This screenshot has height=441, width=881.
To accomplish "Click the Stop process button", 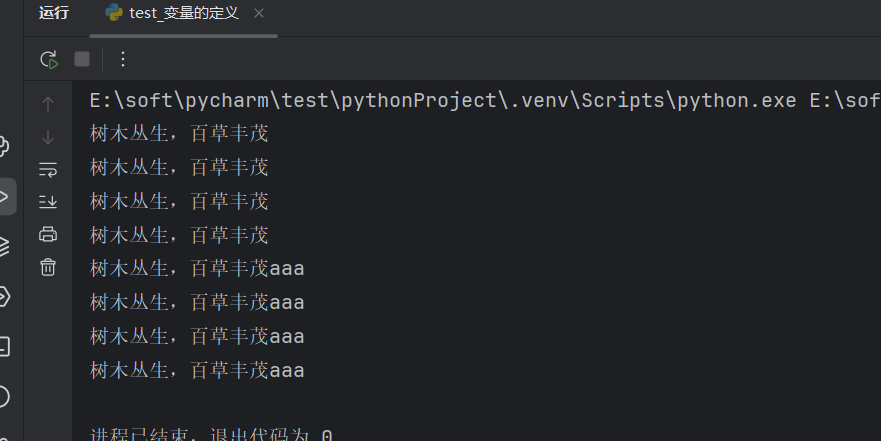I will click(82, 59).
